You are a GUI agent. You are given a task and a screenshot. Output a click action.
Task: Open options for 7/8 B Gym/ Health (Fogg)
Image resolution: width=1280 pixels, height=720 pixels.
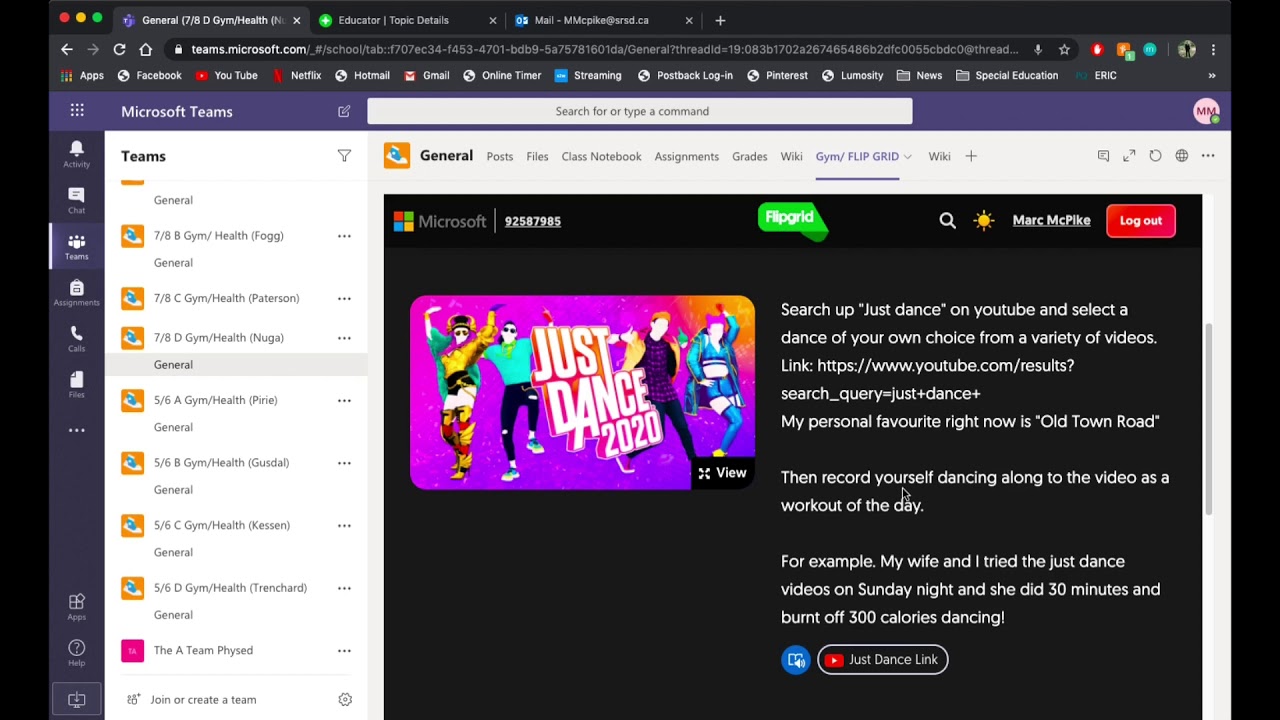pos(344,236)
